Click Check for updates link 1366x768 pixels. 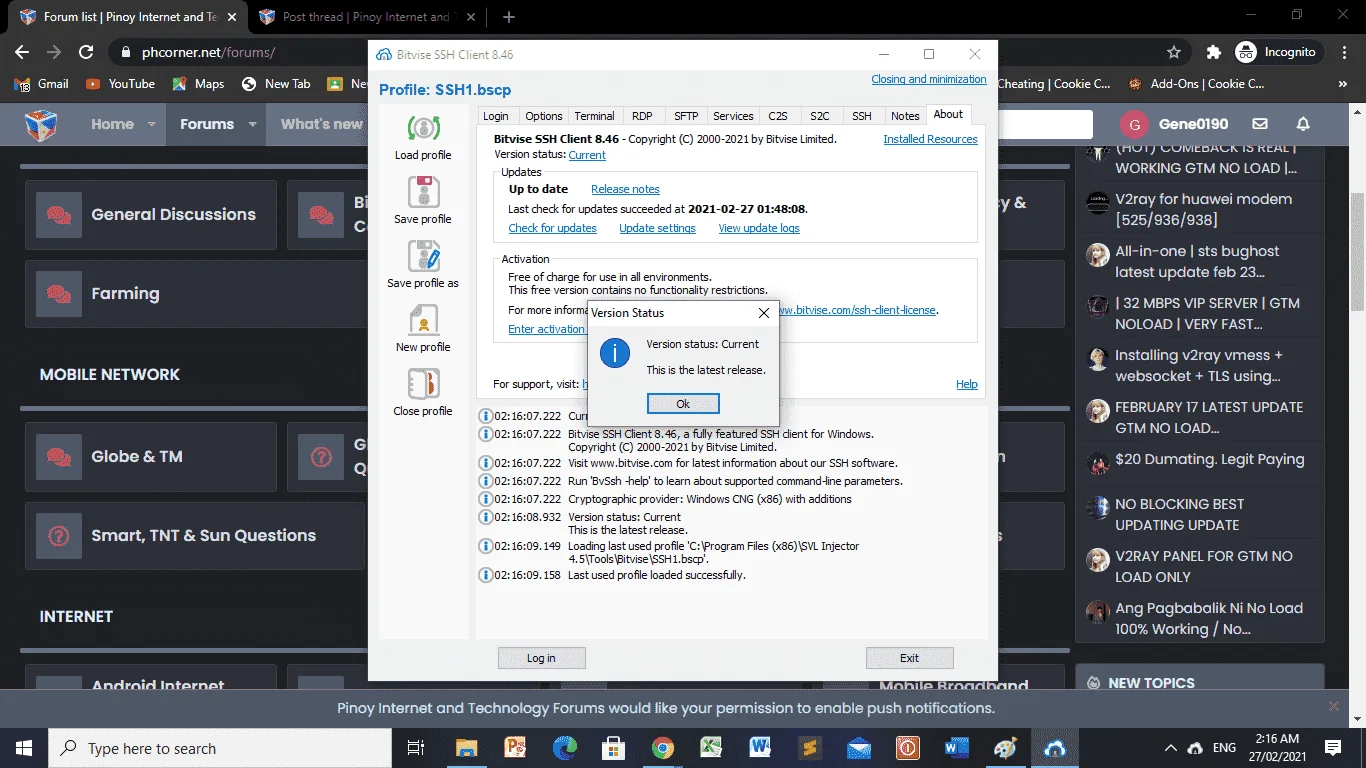click(552, 228)
